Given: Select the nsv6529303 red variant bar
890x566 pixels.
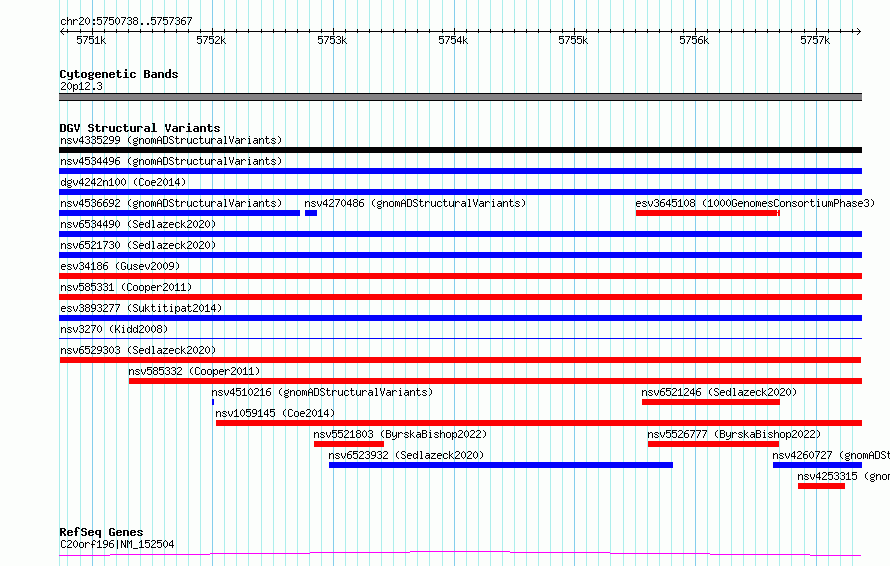Looking at the screenshot, I should pos(460,360).
